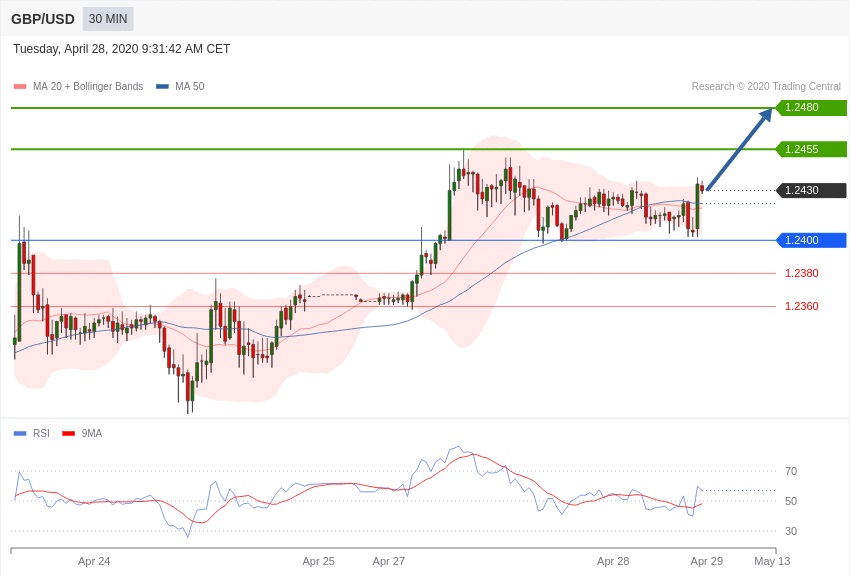The image size is (850, 576).
Task: Click the Apr 24 date axis label
Action: 94,561
